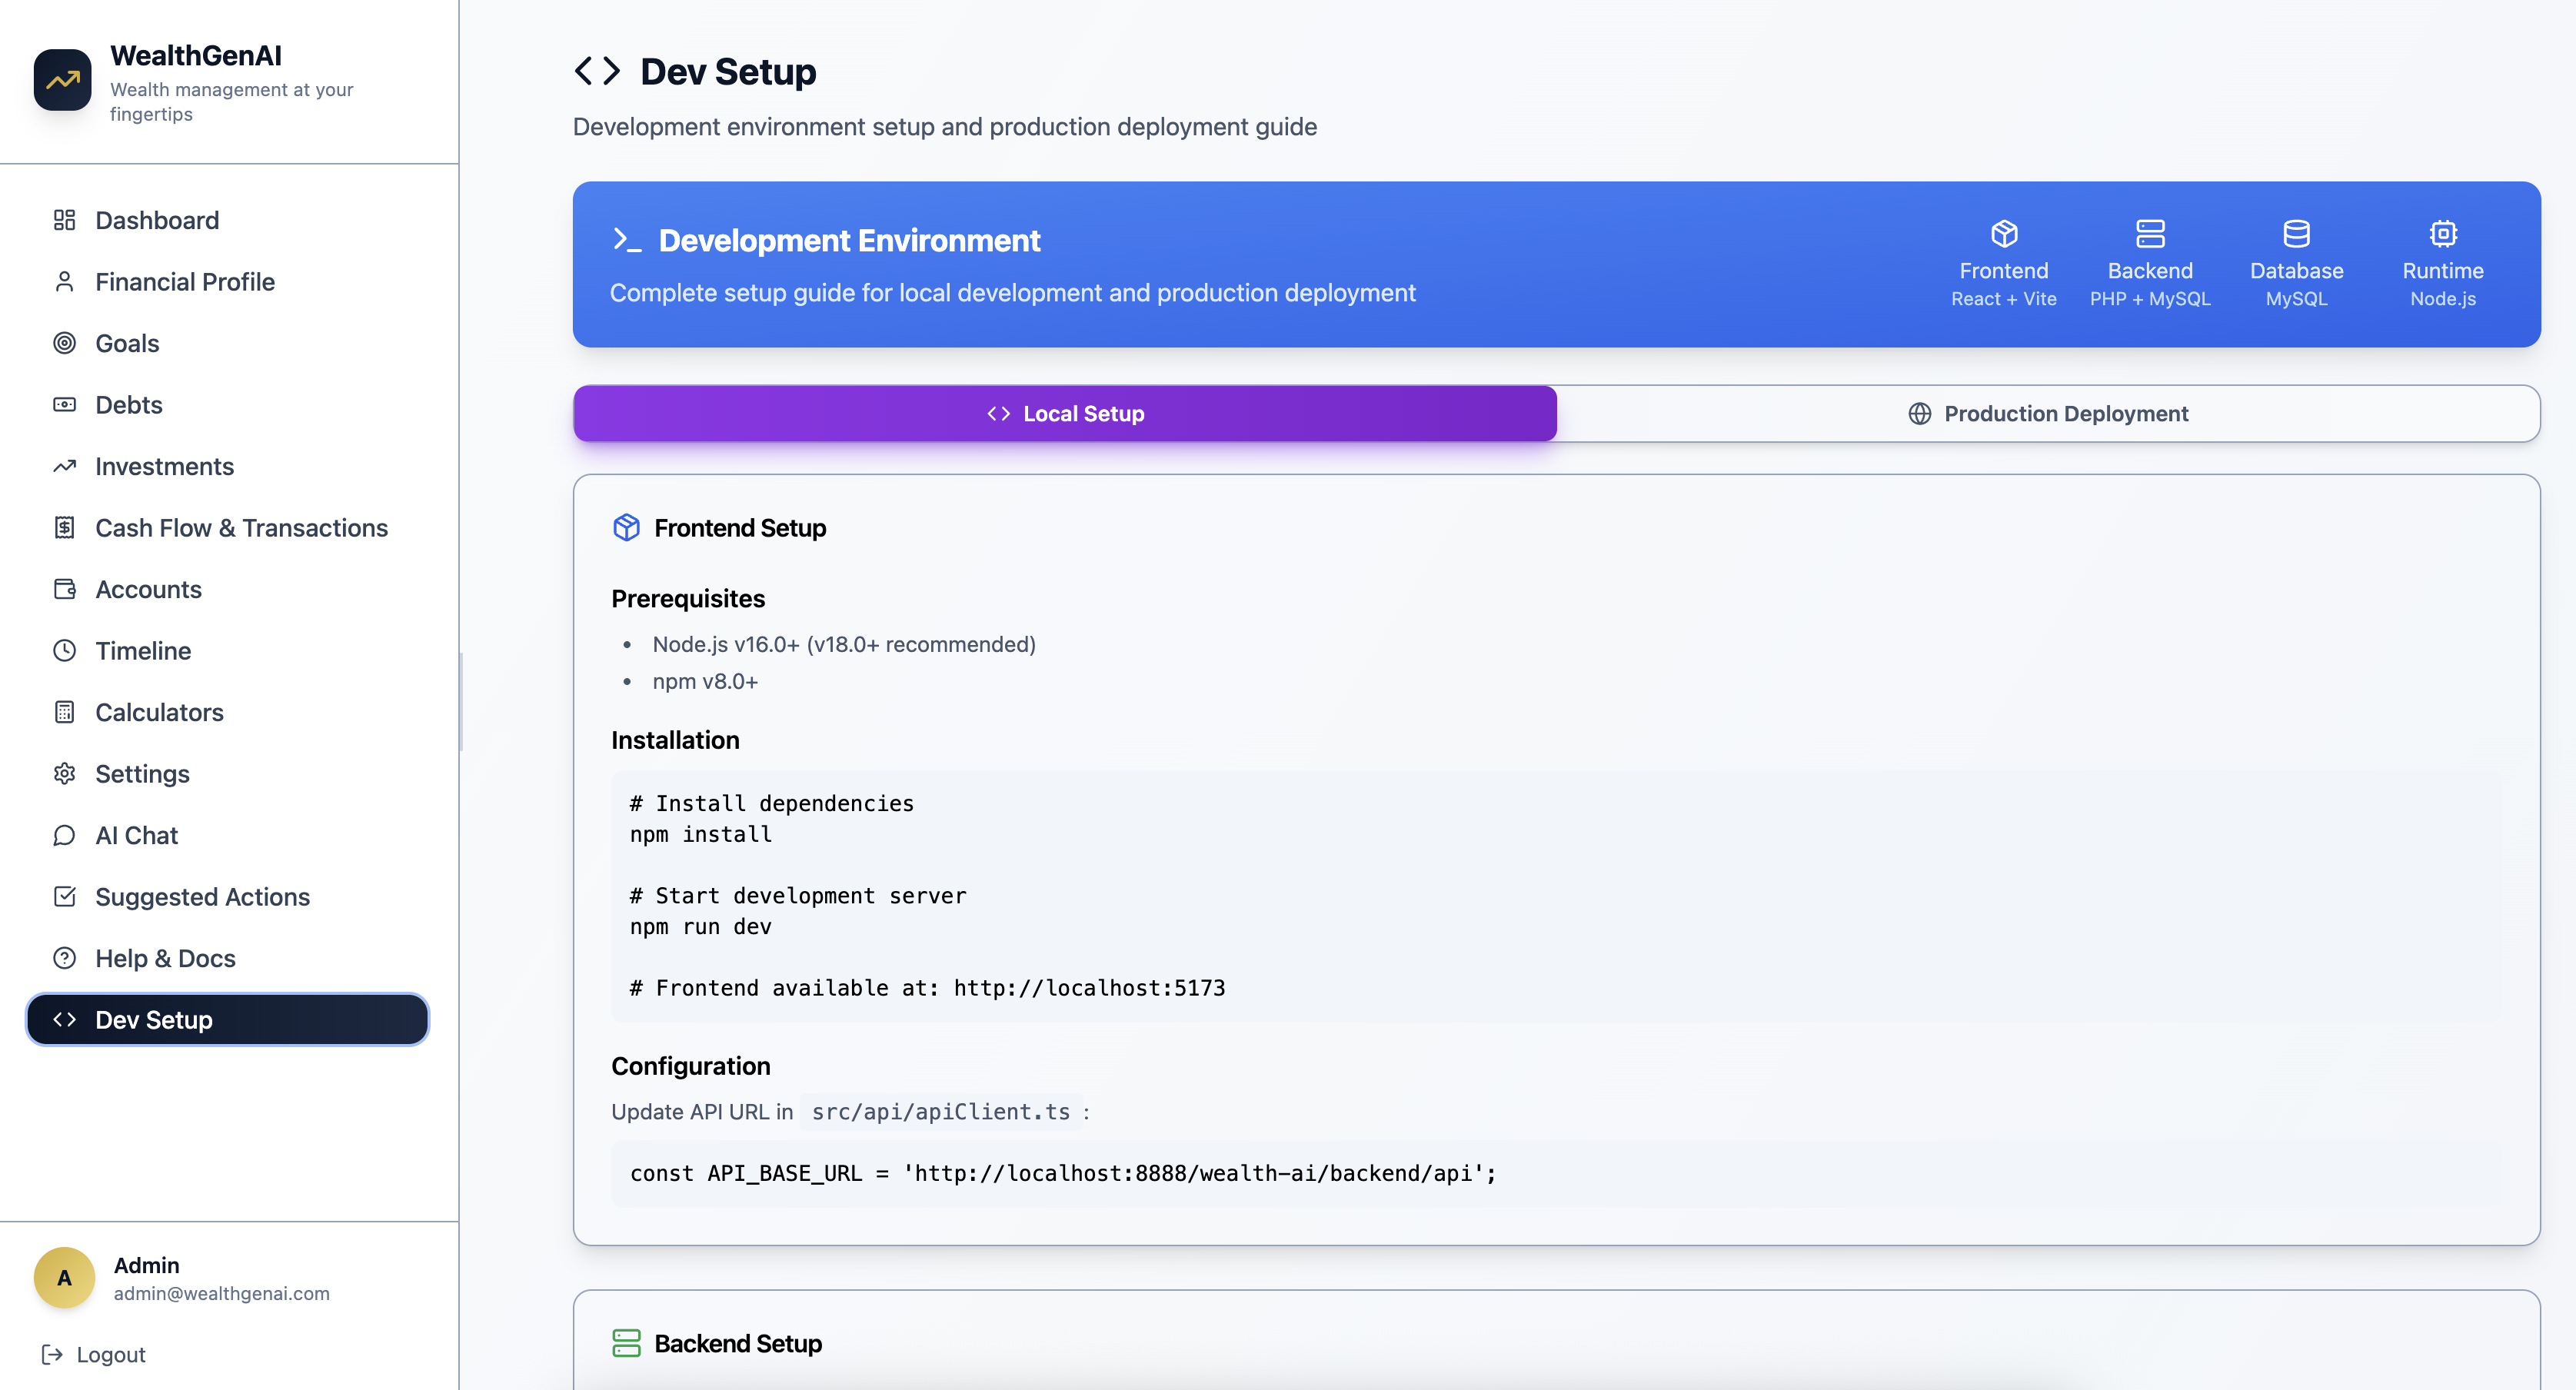Click the Goals target icon
2576x1390 pixels.
[64, 343]
